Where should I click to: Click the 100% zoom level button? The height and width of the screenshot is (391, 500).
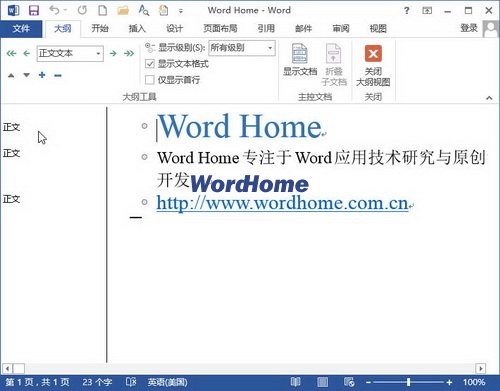click(x=474, y=382)
